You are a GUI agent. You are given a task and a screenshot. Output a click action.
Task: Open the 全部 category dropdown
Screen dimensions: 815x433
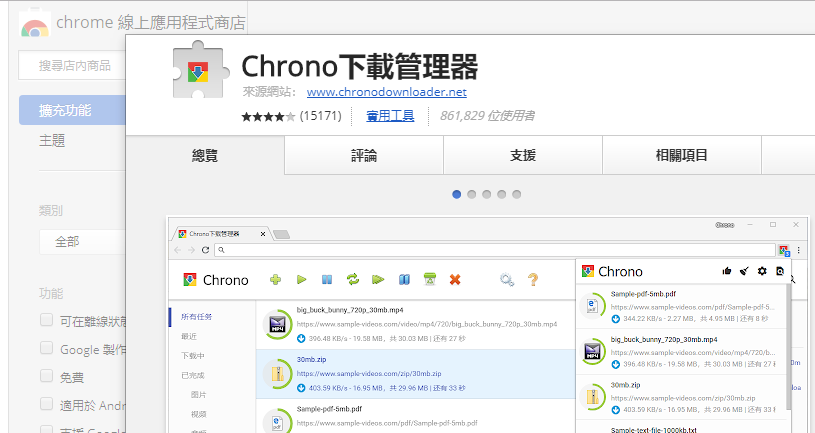(x=83, y=242)
